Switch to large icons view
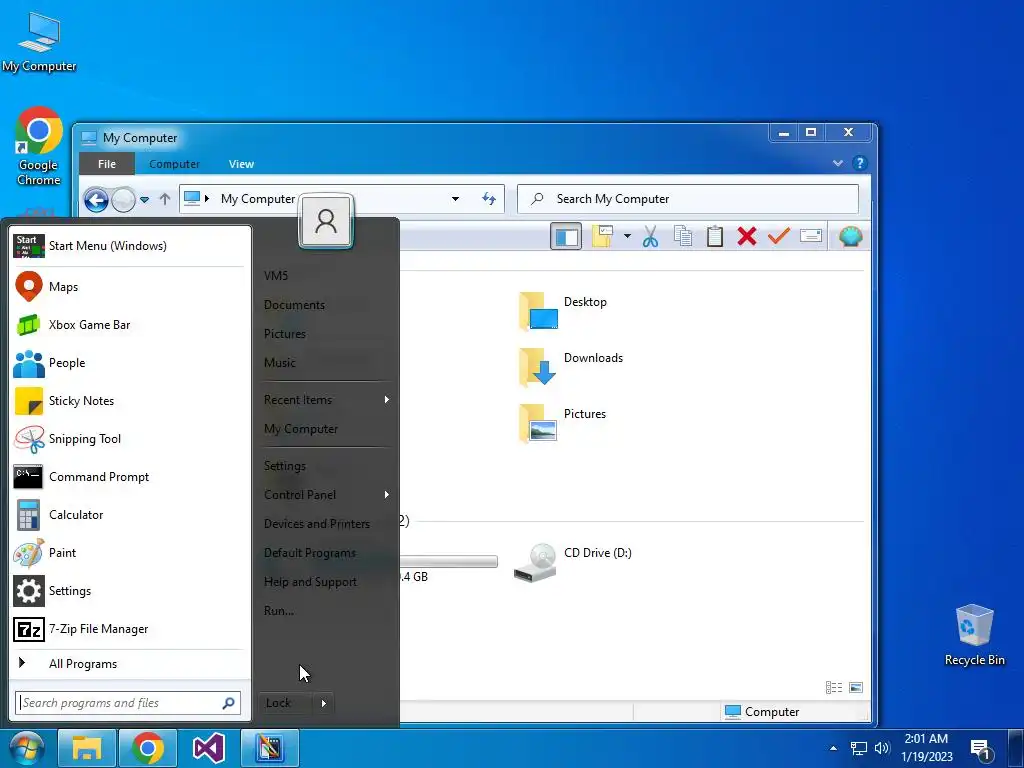 point(856,688)
